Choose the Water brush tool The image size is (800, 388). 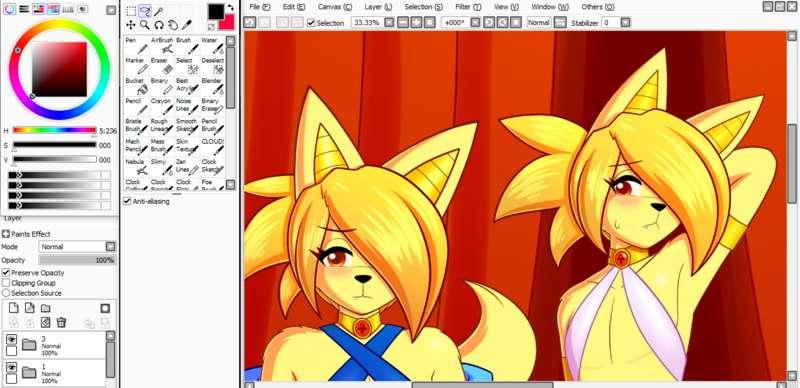(212, 45)
